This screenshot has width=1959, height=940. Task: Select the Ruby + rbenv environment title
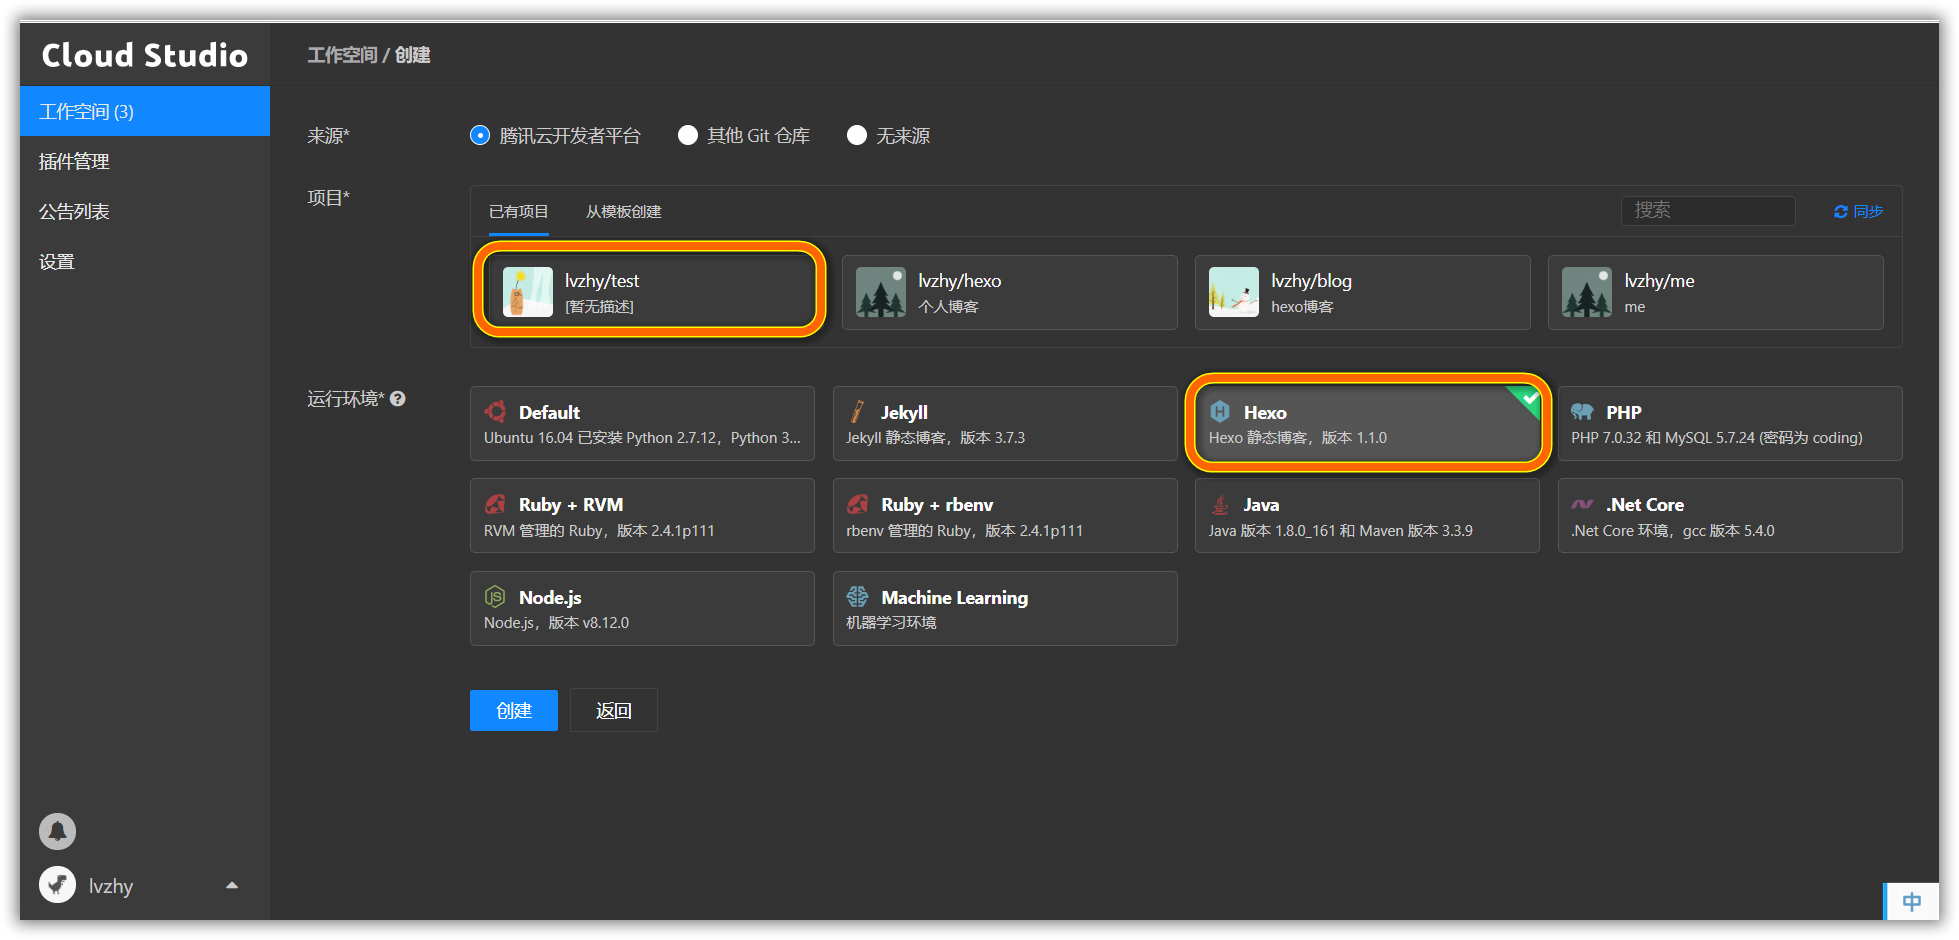click(937, 504)
